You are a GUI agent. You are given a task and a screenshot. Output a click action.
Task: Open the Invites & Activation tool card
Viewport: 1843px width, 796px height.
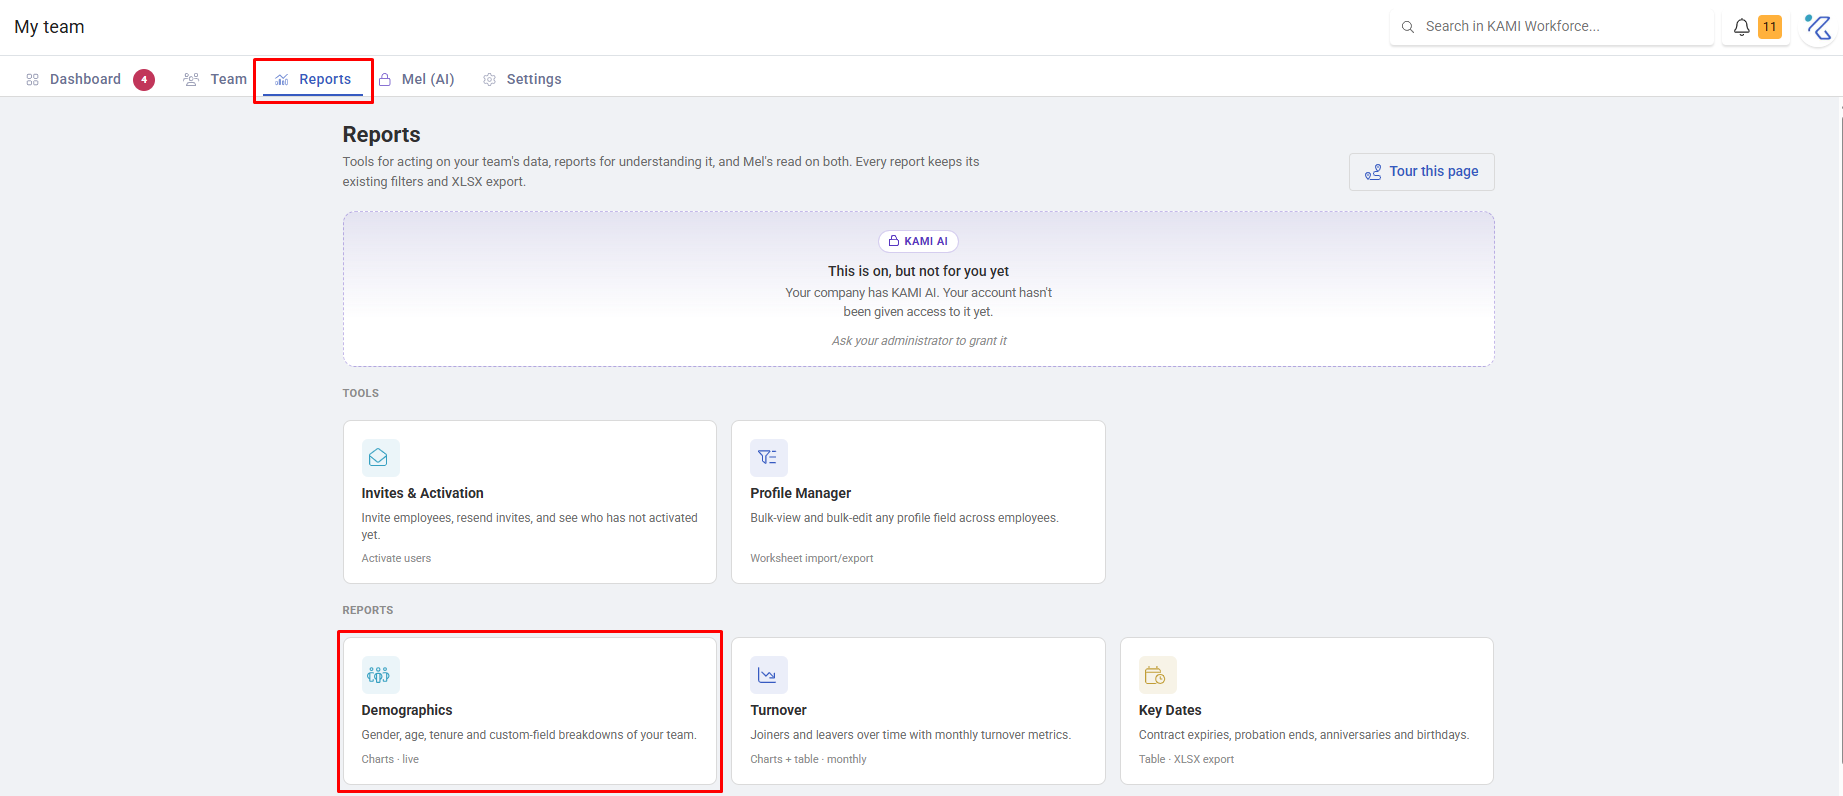pyautogui.click(x=530, y=502)
